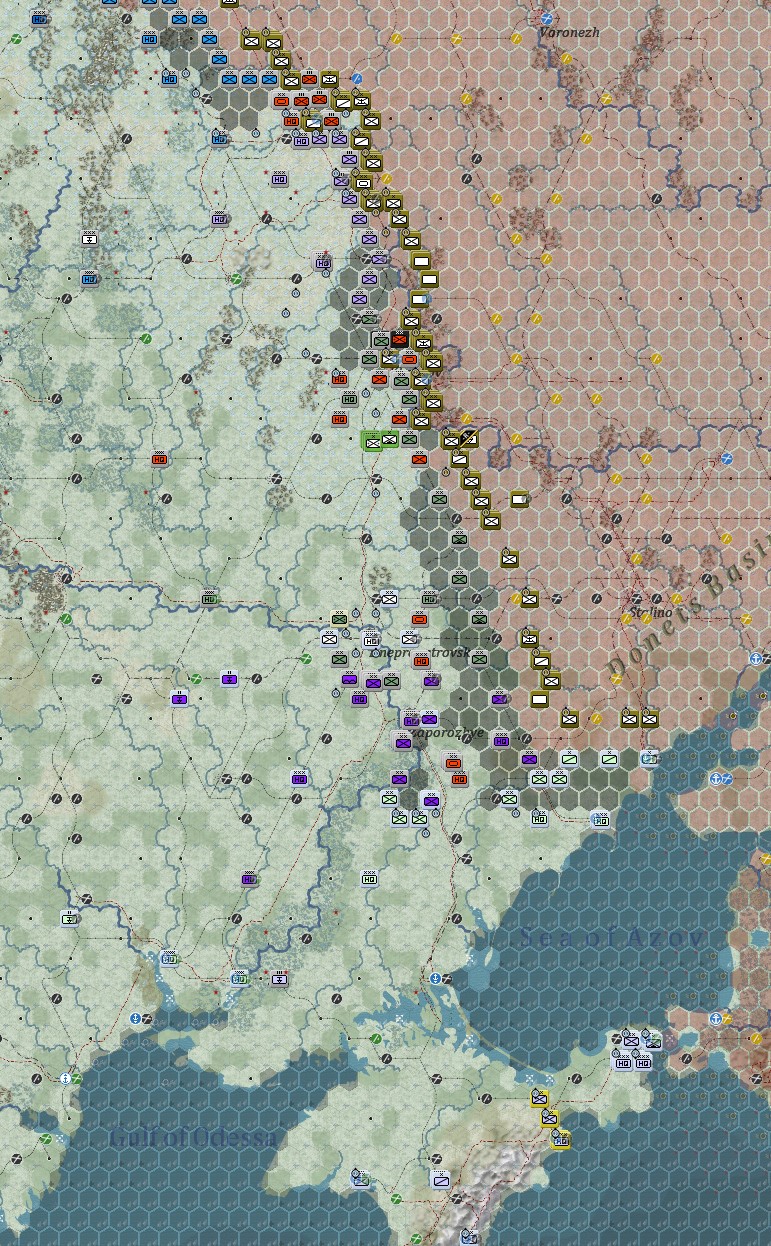Image resolution: width=771 pixels, height=1246 pixels.
Task: Select the red-on-black armor counter in the front line
Action: [x=400, y=339]
